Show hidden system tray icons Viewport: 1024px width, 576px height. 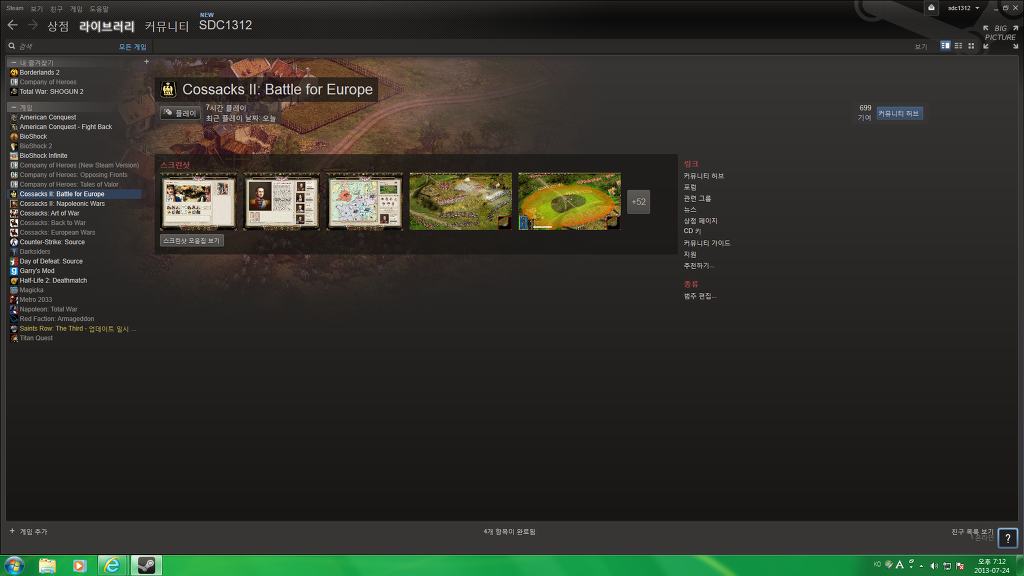click(921, 566)
